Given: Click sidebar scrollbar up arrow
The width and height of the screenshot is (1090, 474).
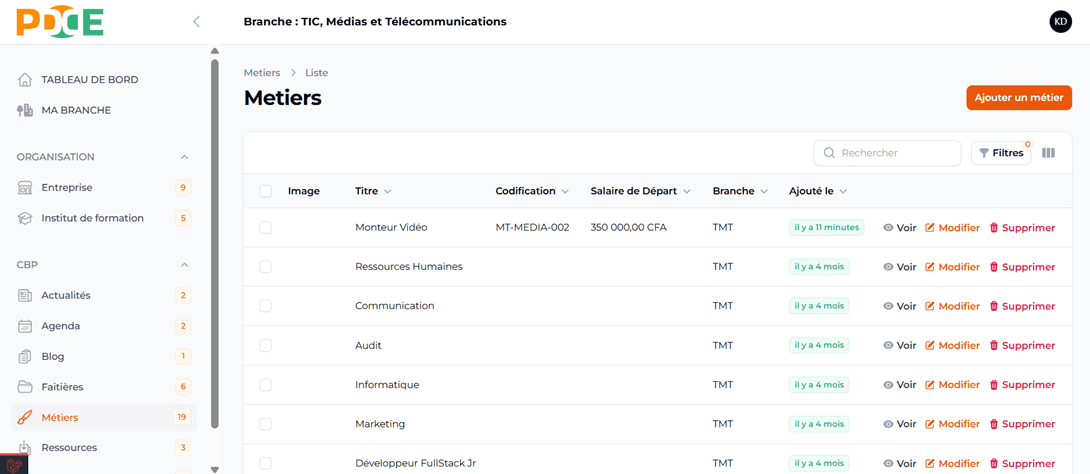Looking at the screenshot, I should [x=215, y=51].
